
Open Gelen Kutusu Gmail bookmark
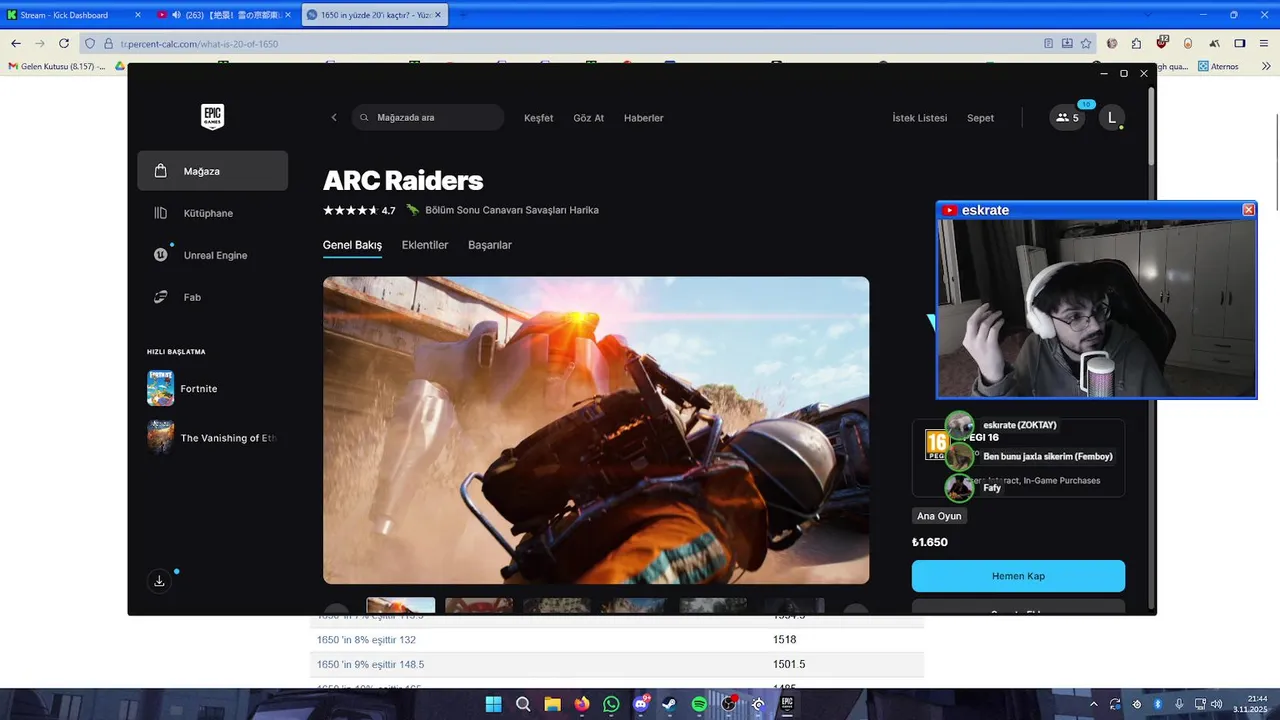(x=56, y=66)
